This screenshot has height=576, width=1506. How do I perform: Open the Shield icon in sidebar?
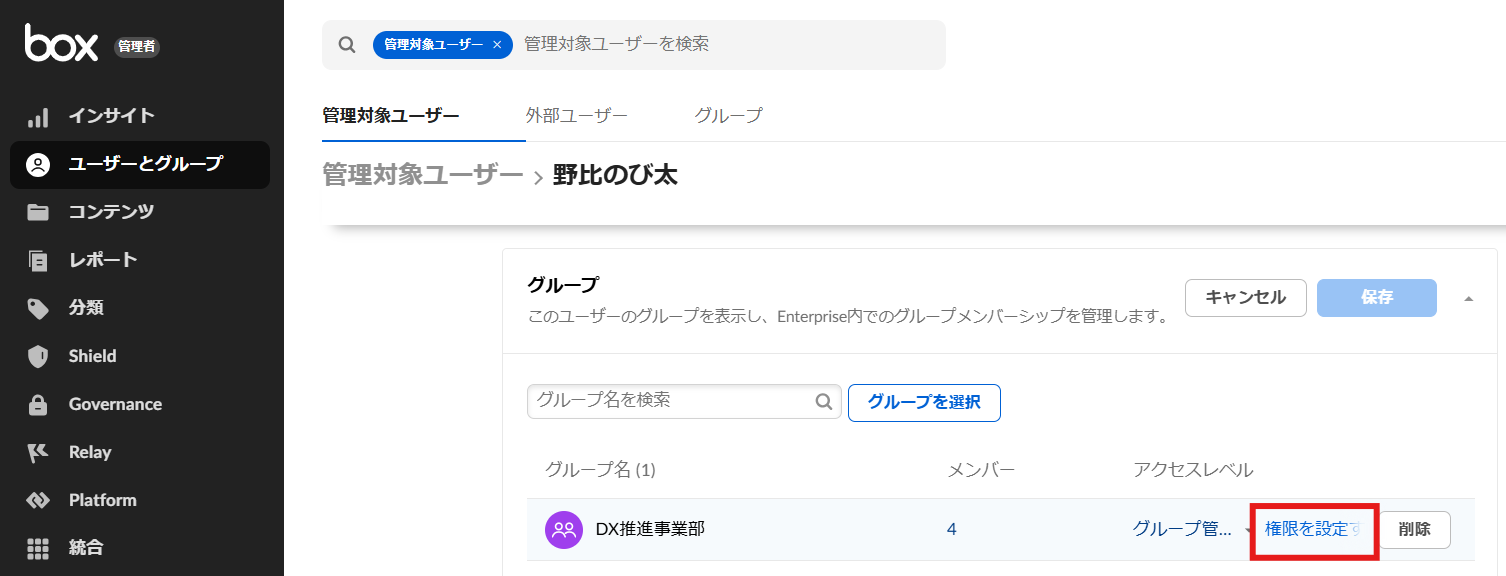[38, 356]
